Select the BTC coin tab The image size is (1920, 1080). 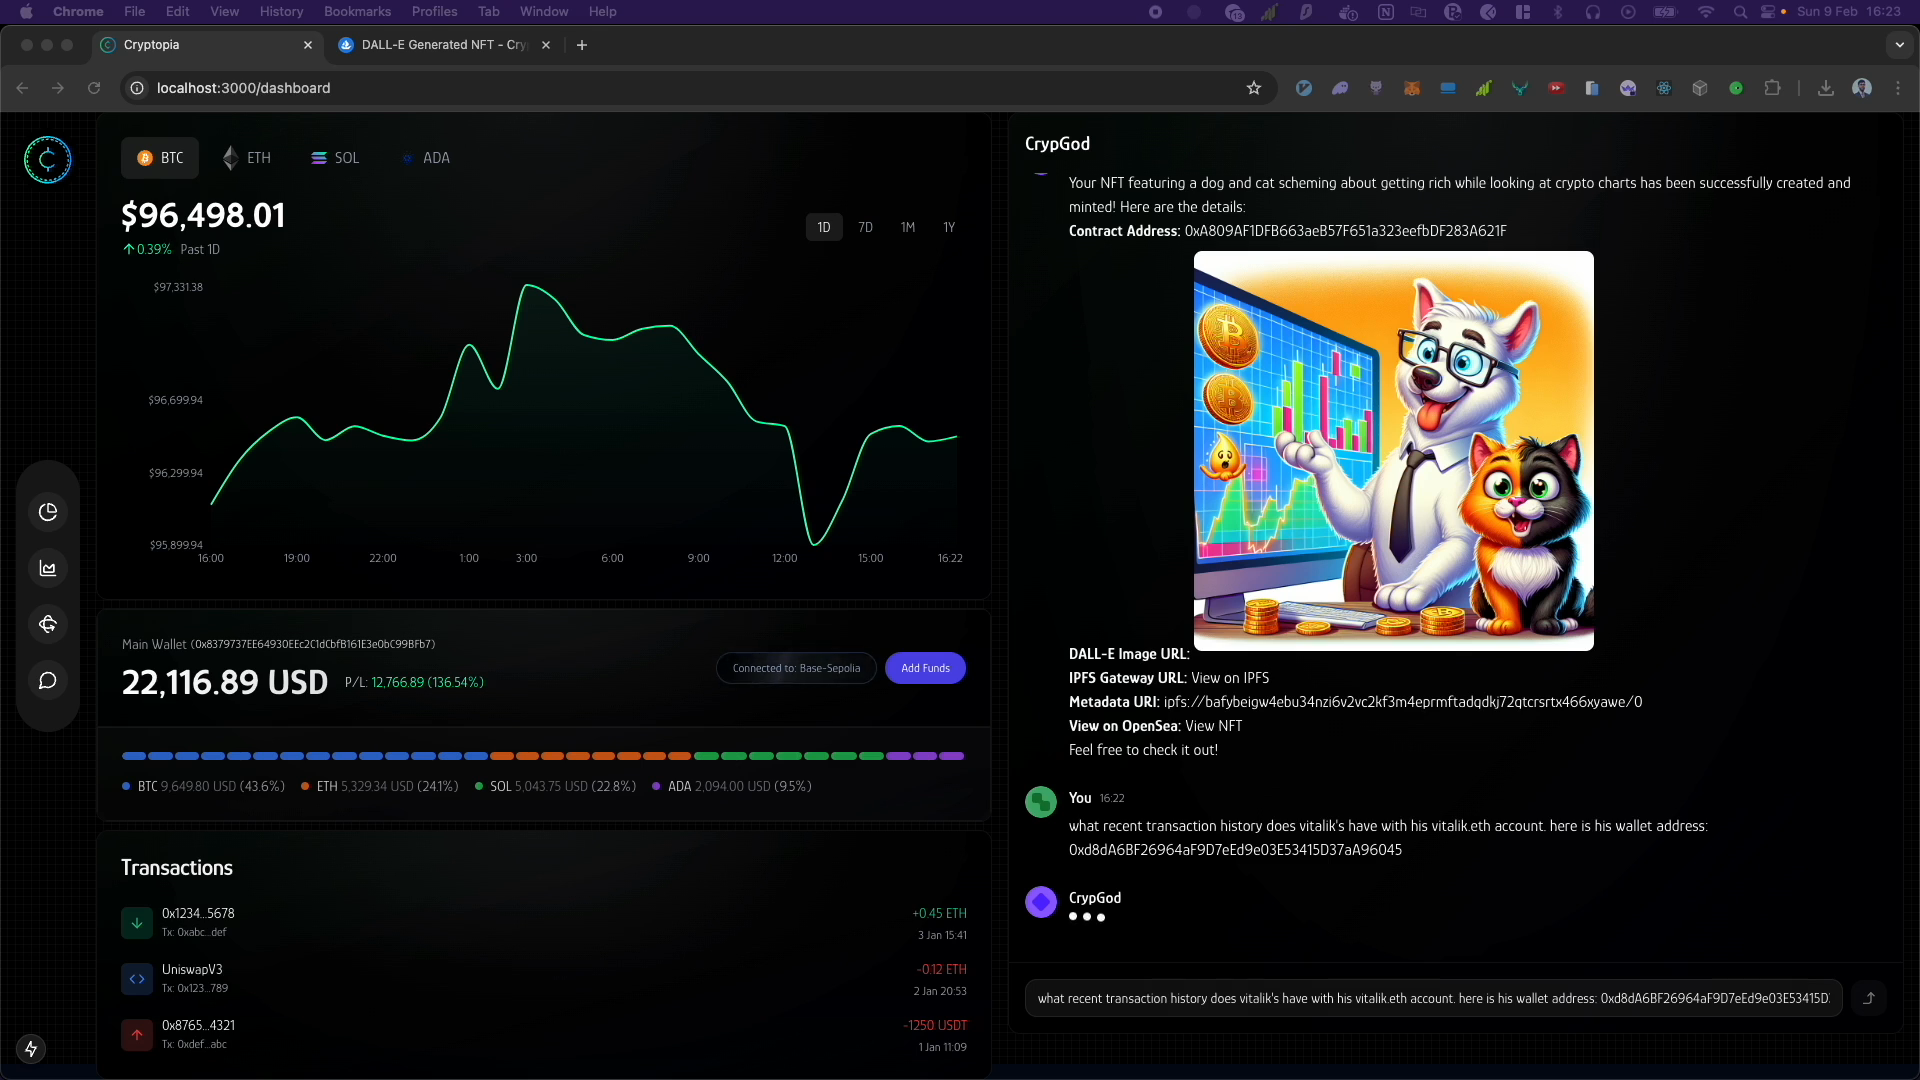click(160, 158)
